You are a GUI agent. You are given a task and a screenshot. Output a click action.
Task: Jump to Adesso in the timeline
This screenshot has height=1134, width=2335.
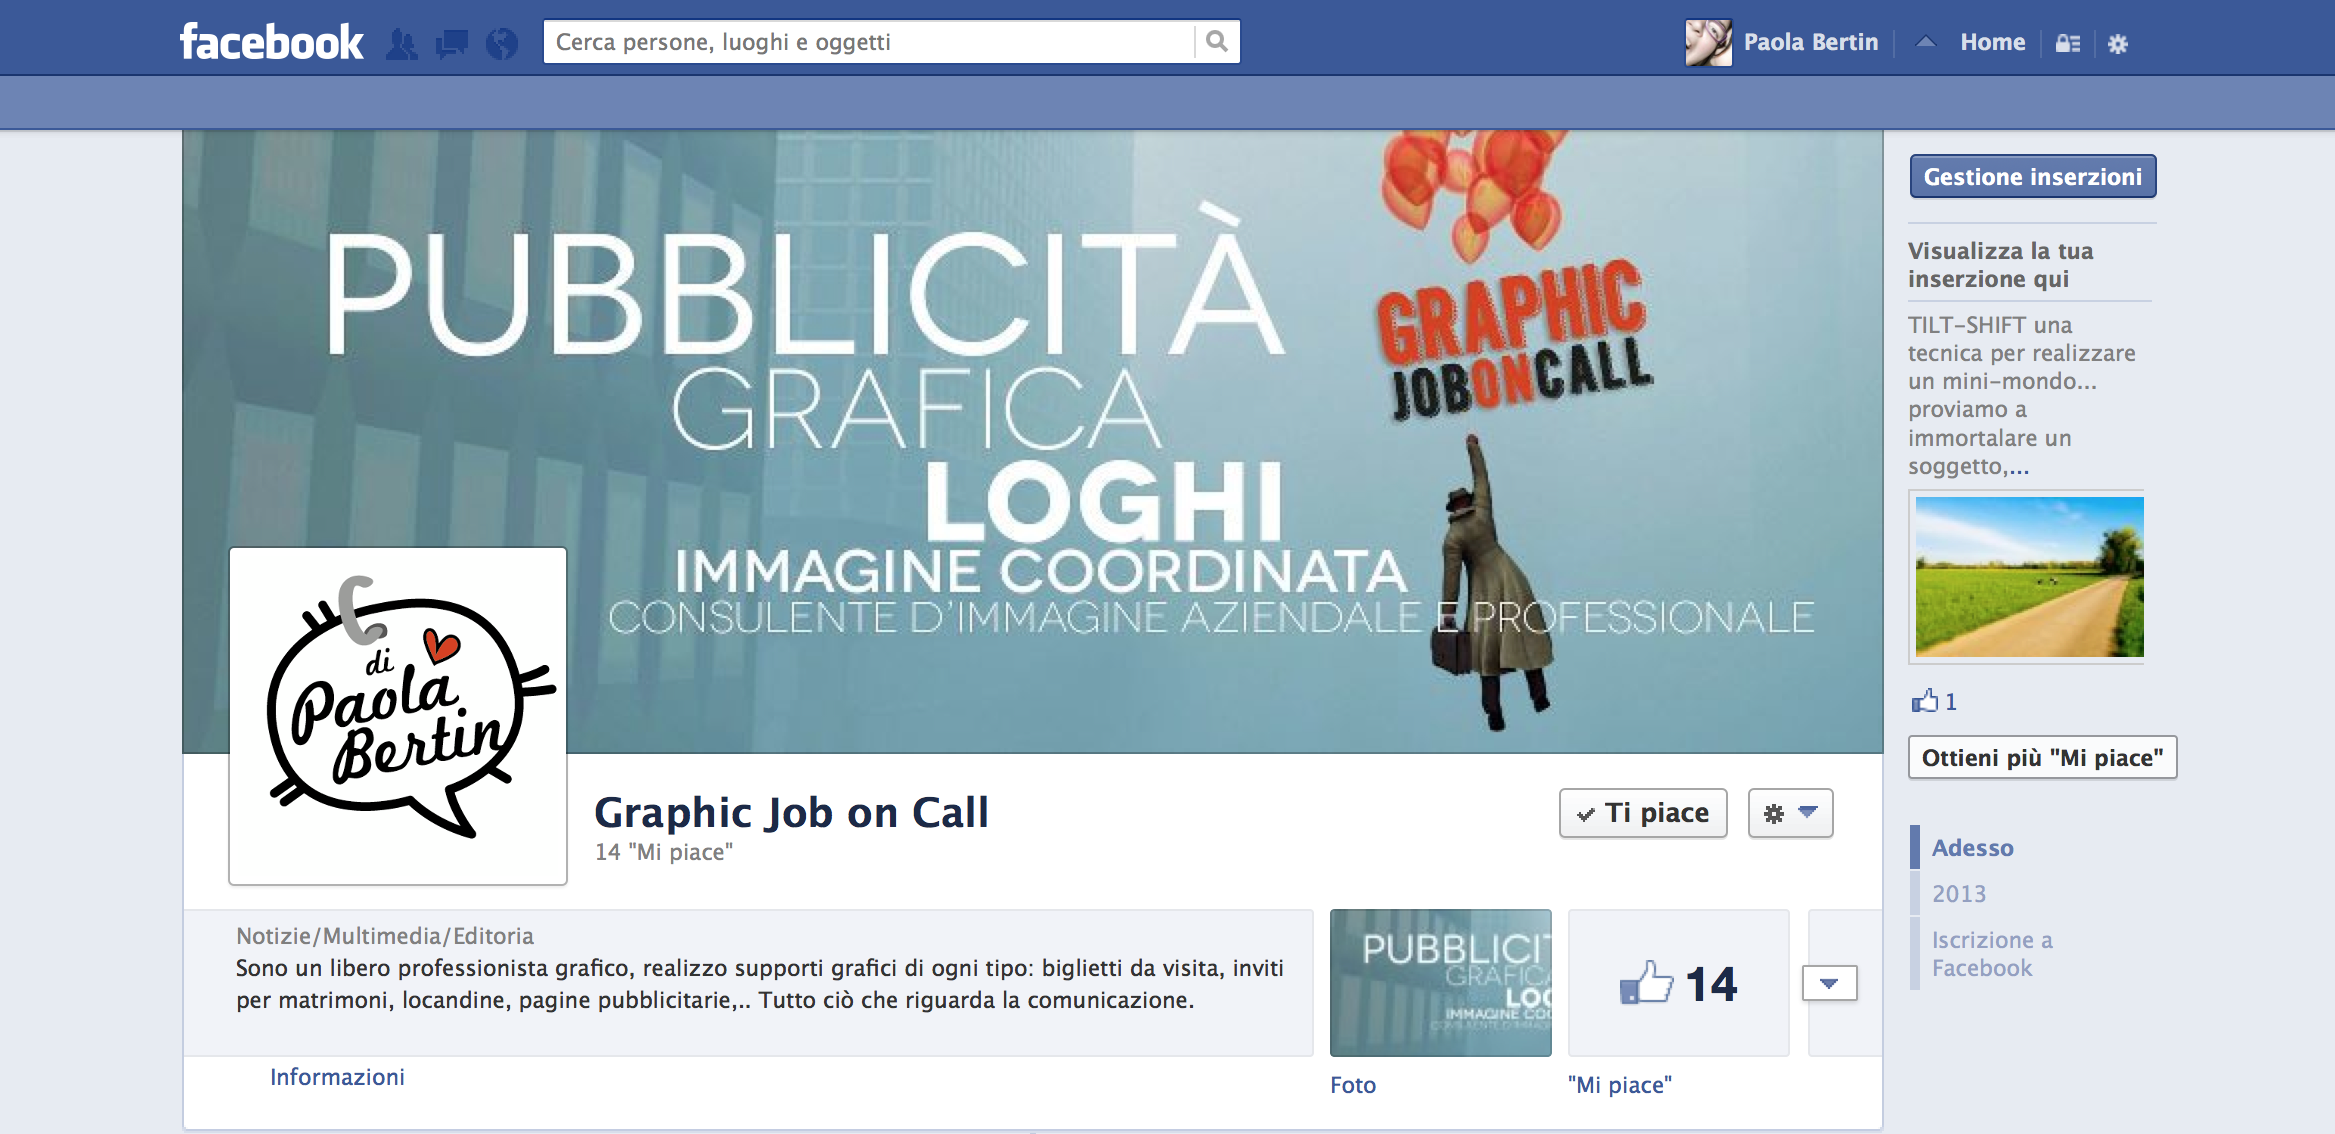pyautogui.click(x=1972, y=847)
